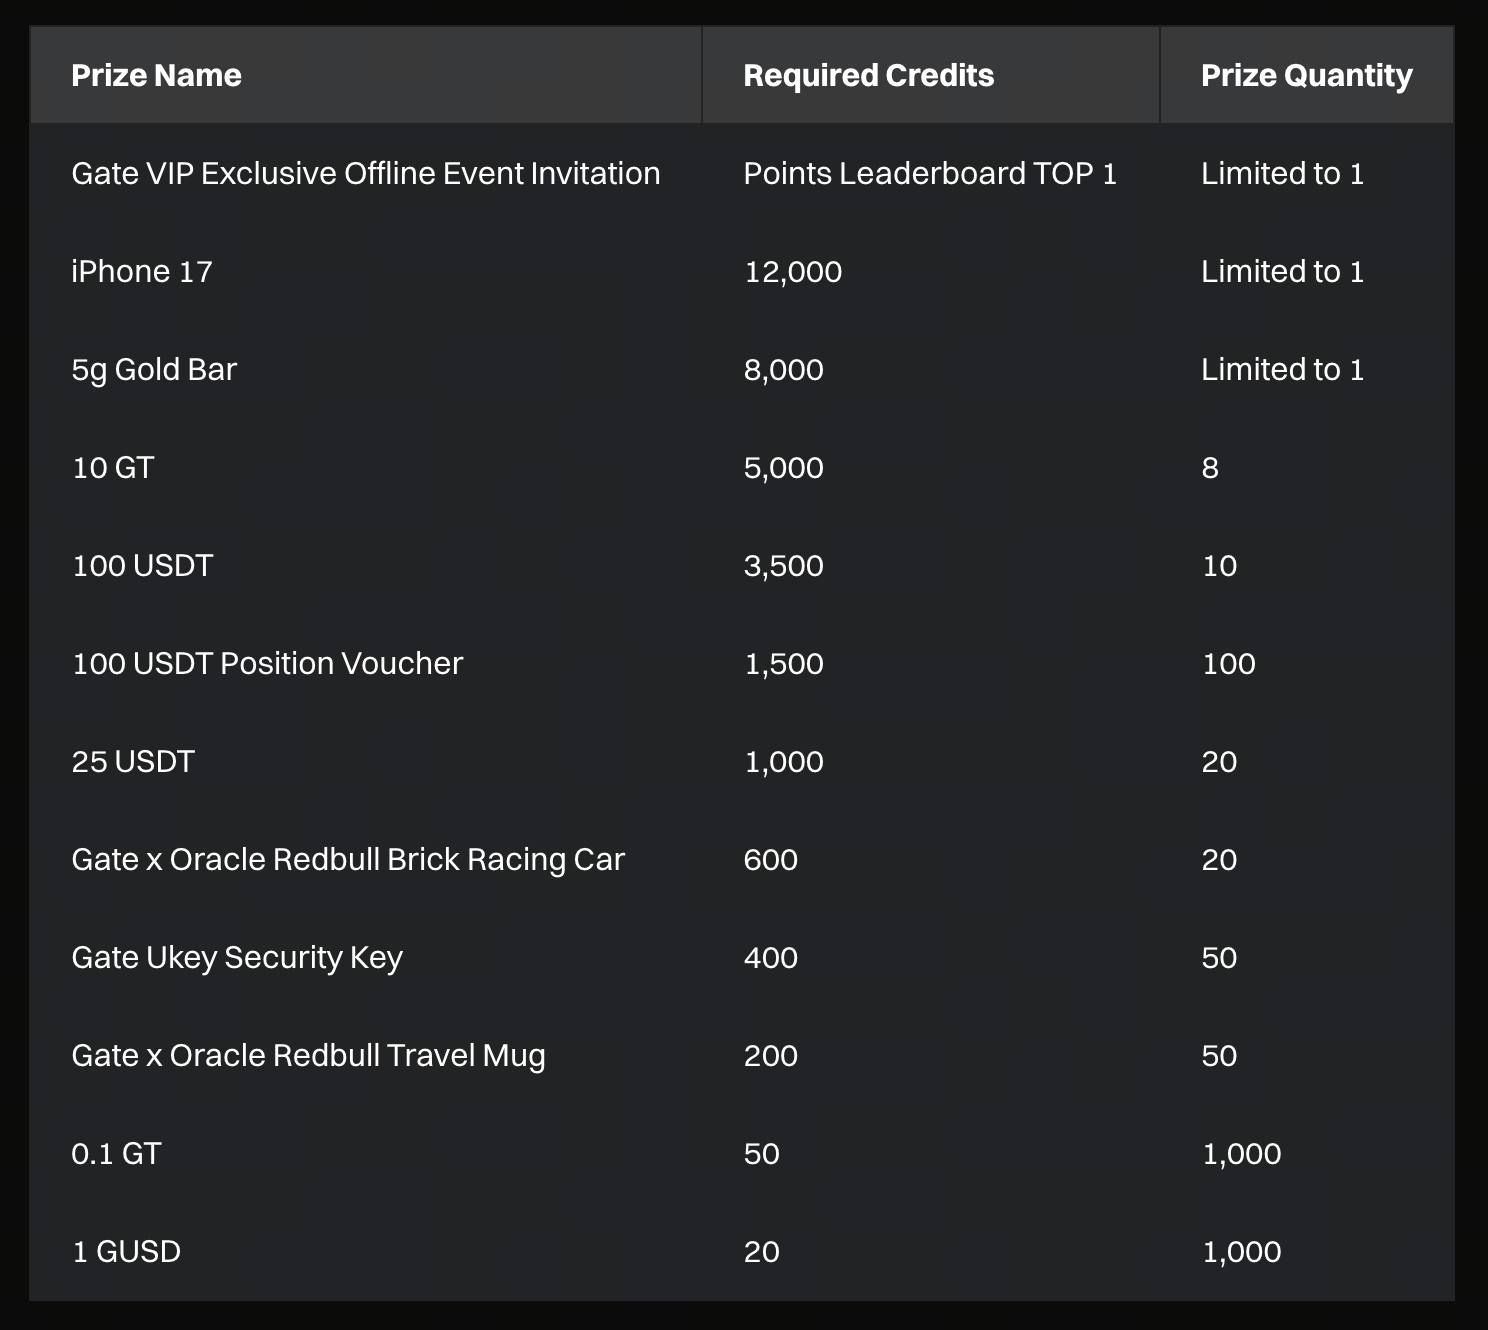Viewport: 1488px width, 1330px height.
Task: Select the 600 credits cell
Action: pos(770,860)
